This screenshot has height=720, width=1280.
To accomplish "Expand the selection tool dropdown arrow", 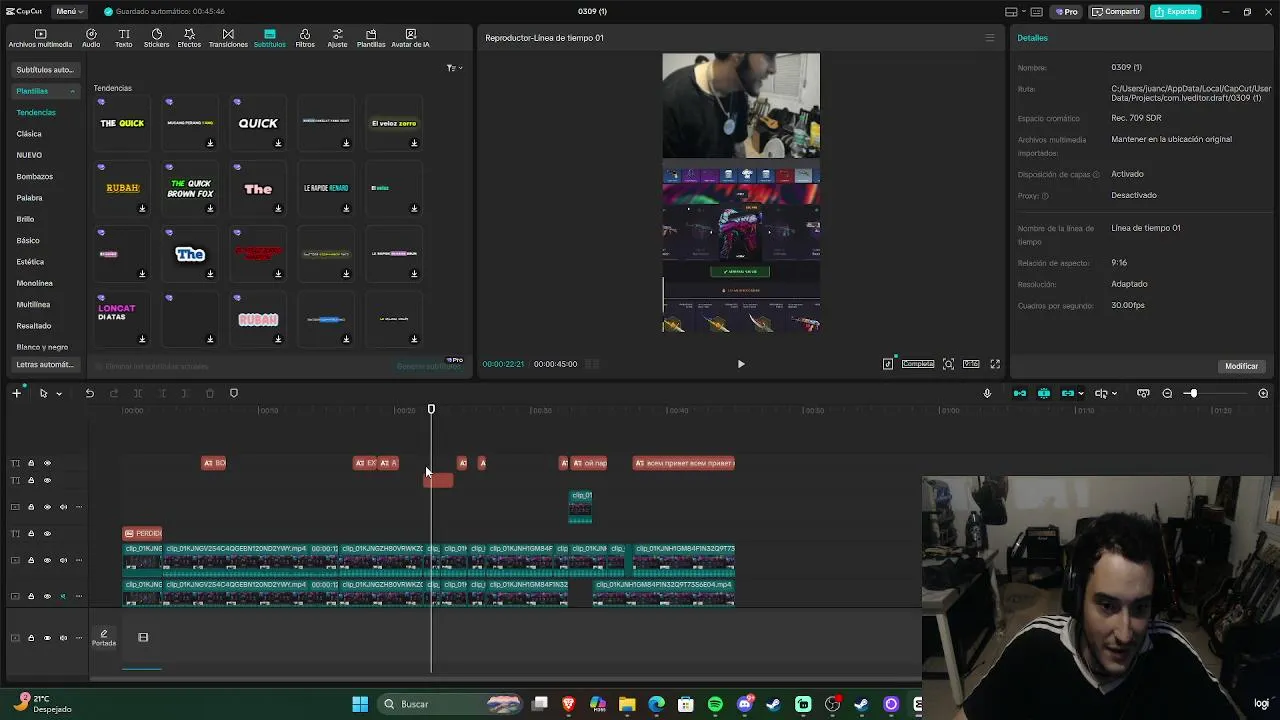I will click(59, 394).
